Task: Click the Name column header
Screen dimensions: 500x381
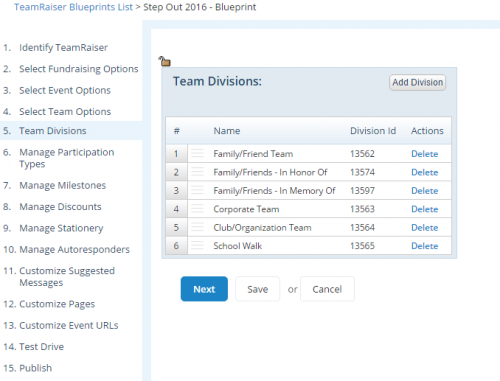Action: tap(227, 131)
